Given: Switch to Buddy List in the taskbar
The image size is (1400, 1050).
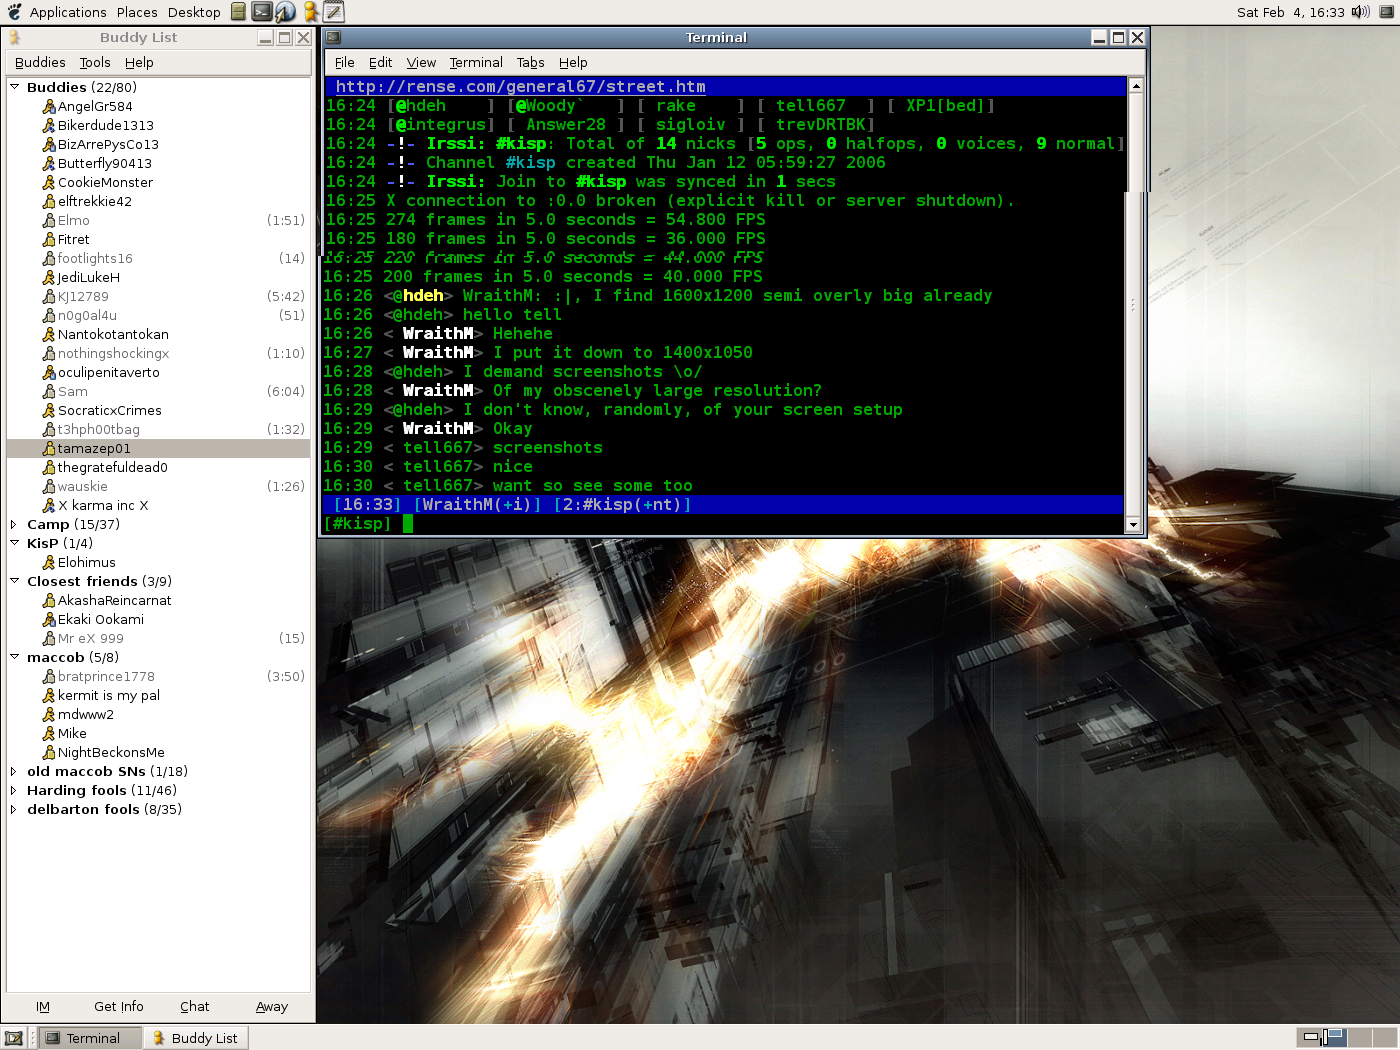Looking at the screenshot, I should pos(196,1038).
